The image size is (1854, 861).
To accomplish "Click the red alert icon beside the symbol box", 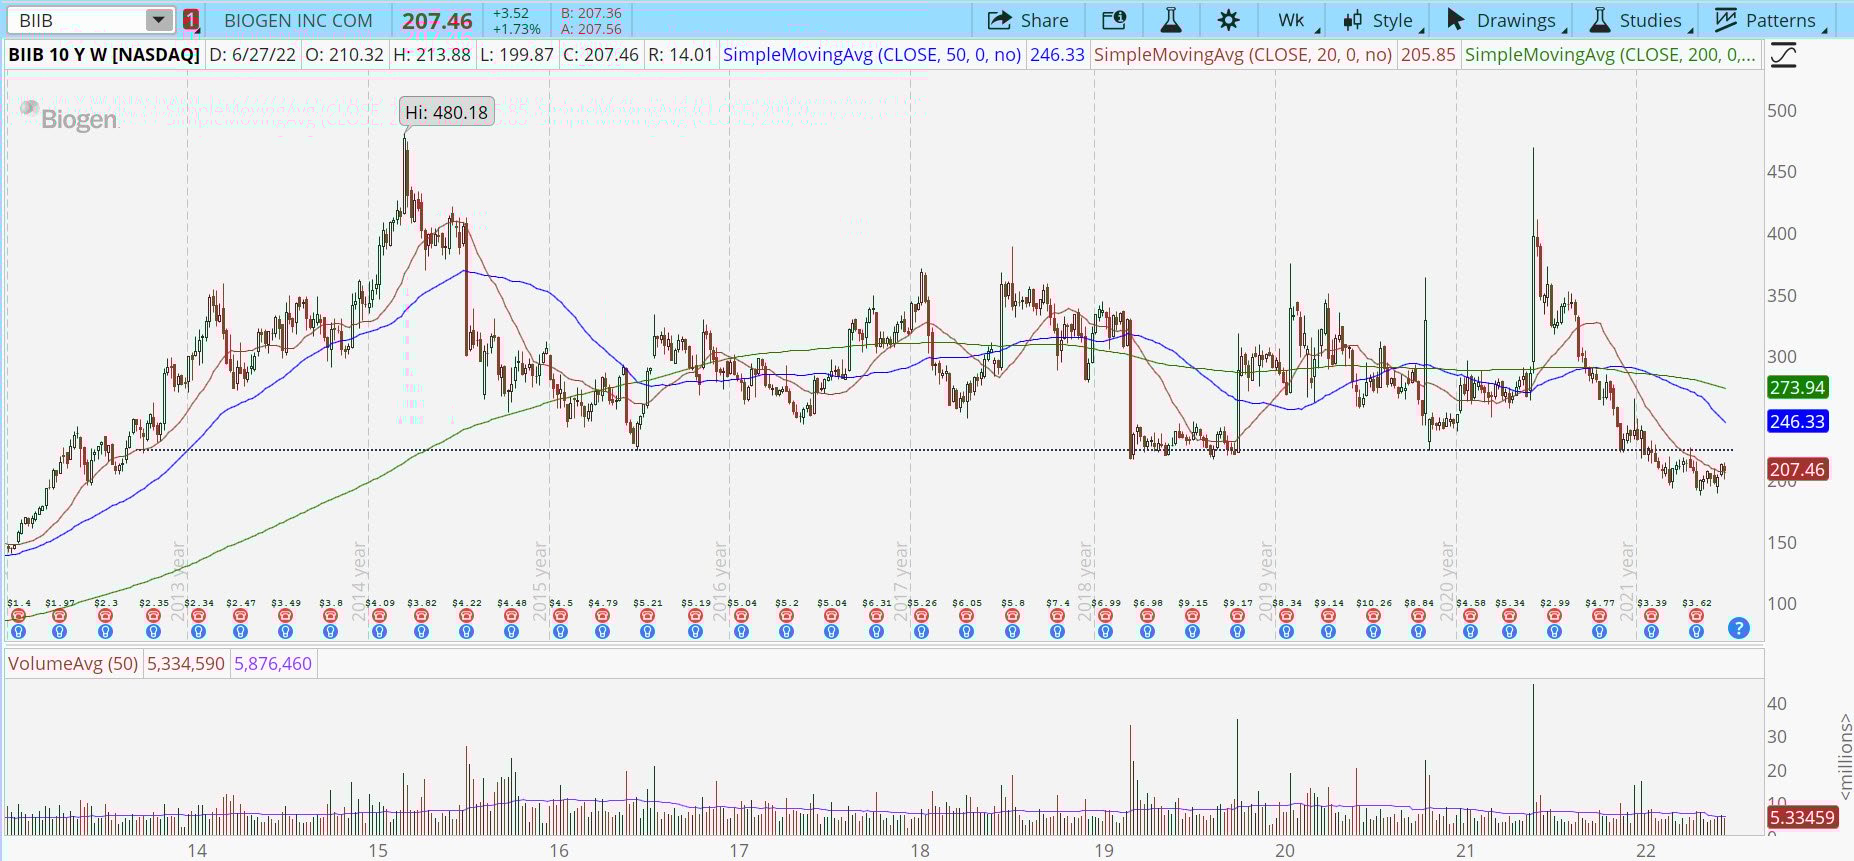I will pos(190,20).
